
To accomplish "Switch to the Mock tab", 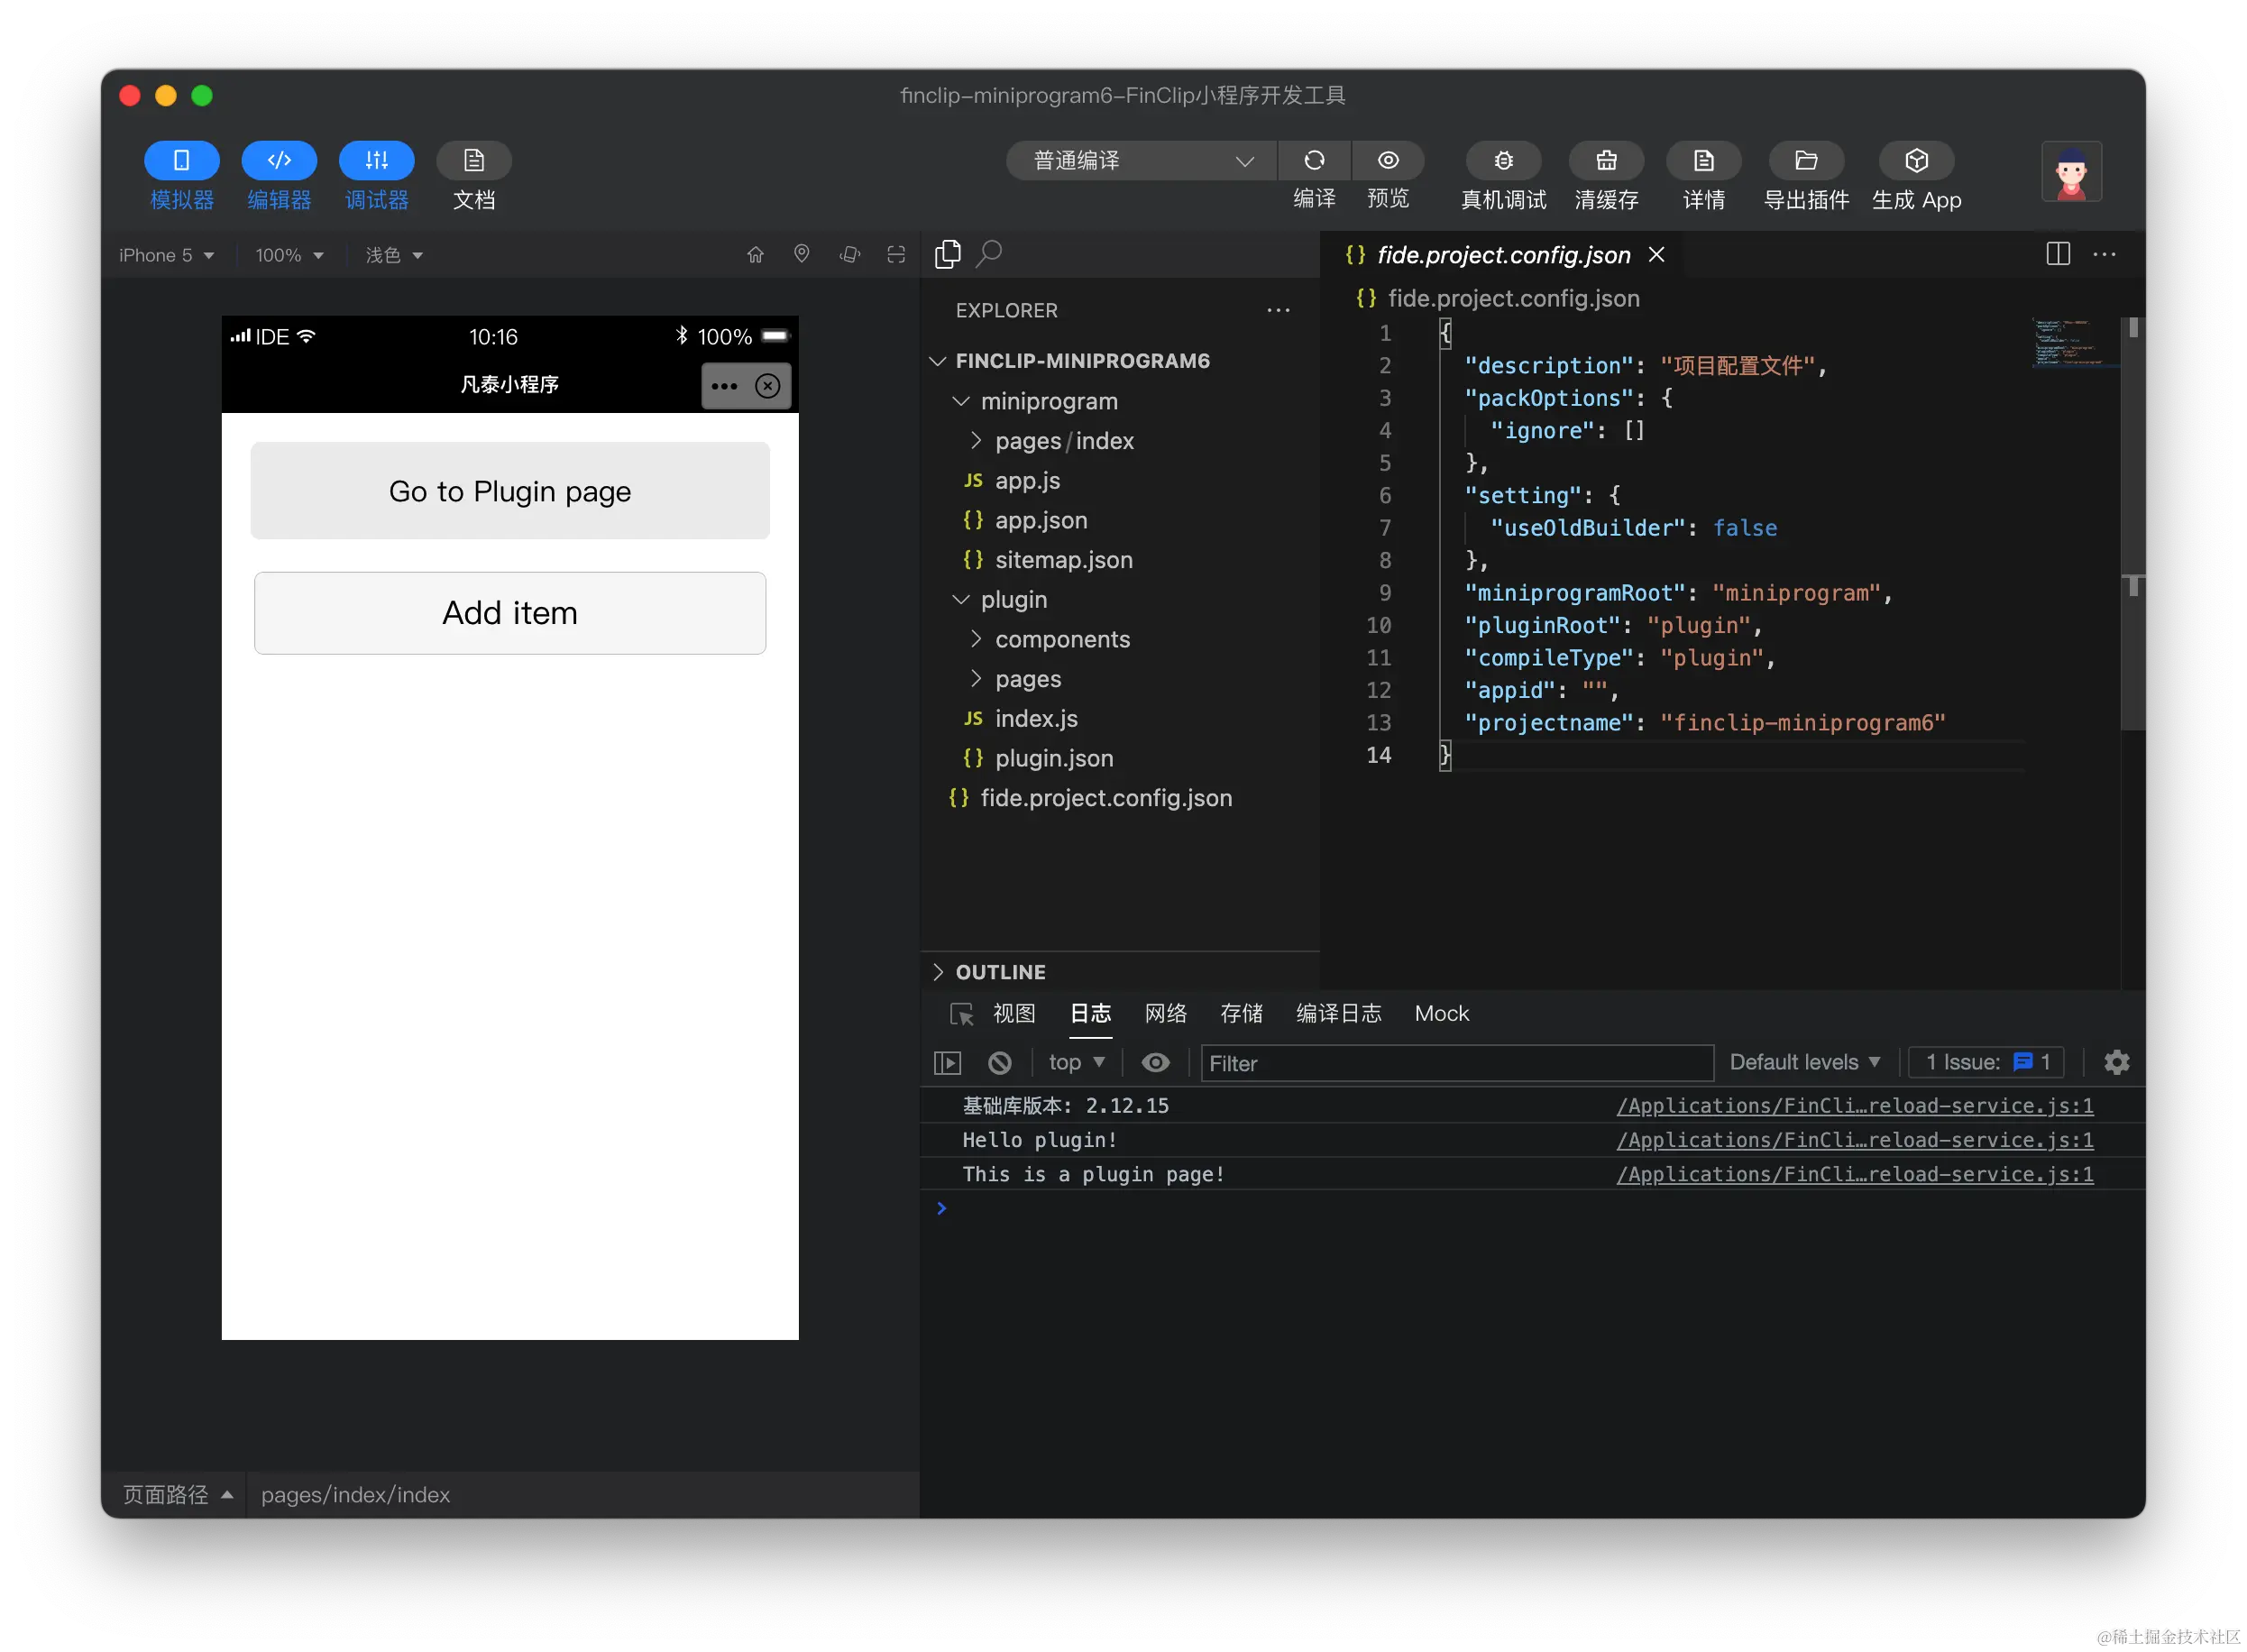I will pyautogui.click(x=1441, y=1013).
